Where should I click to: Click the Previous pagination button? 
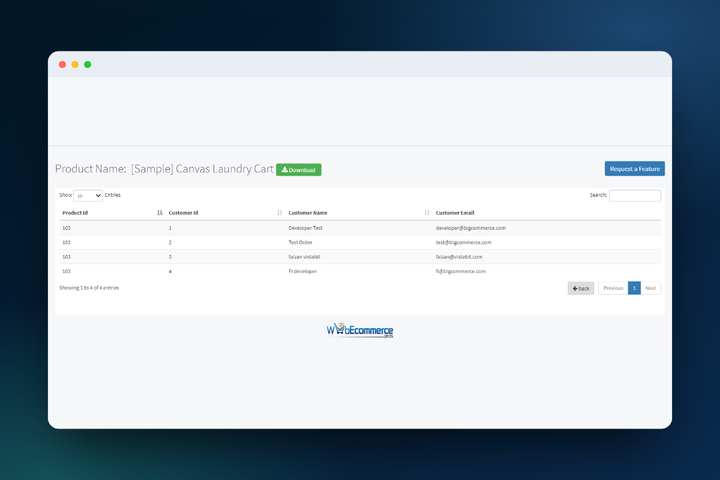pos(613,288)
